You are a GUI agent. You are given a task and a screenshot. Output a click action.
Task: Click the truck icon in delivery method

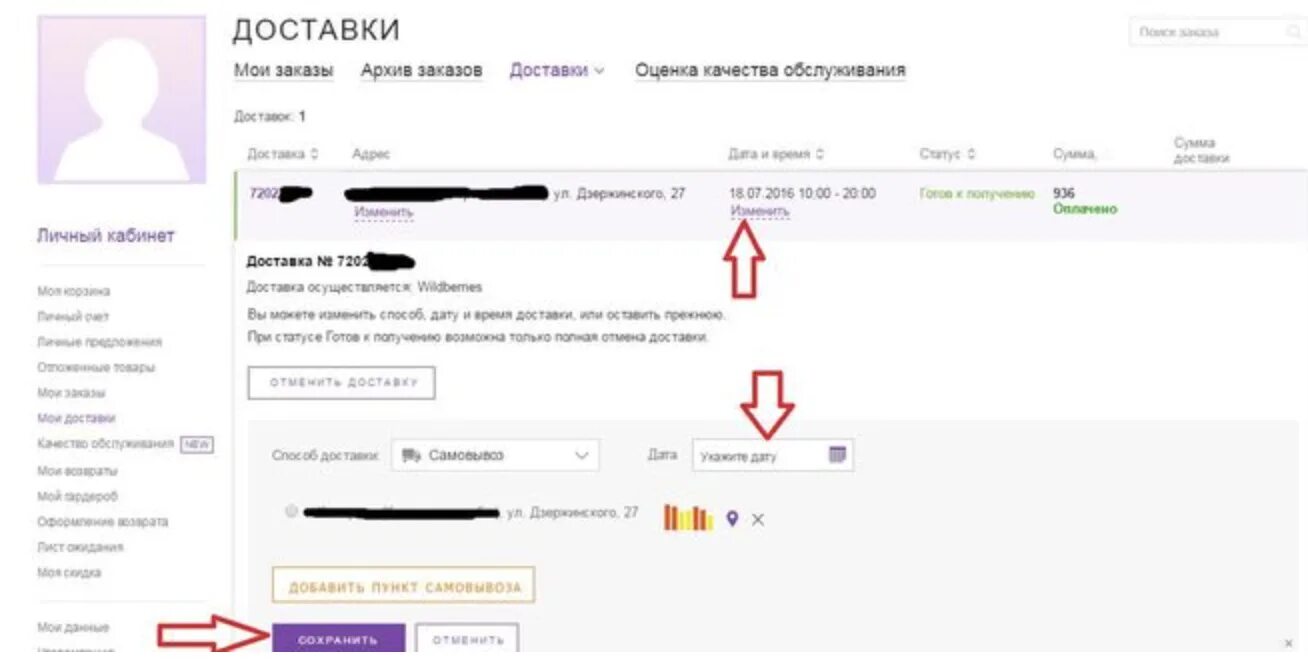pos(411,455)
